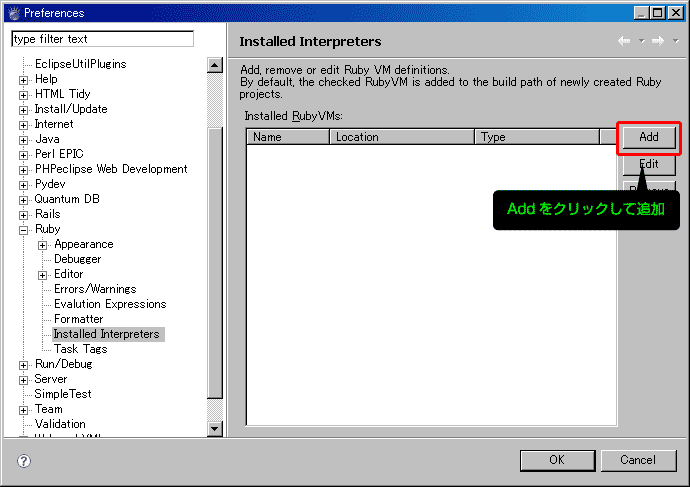This screenshot has height=487, width=690.
Task: Sort by the Location column header
Action: coord(402,137)
